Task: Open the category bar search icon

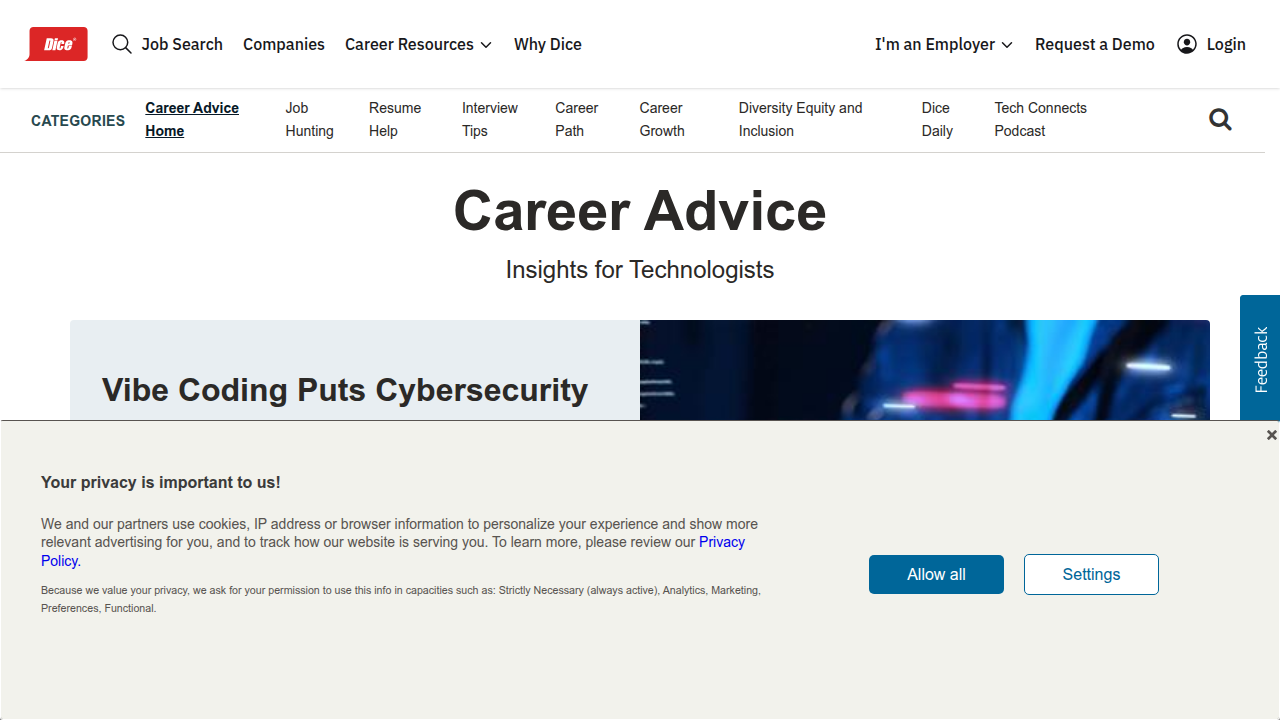Action: coord(1220,120)
